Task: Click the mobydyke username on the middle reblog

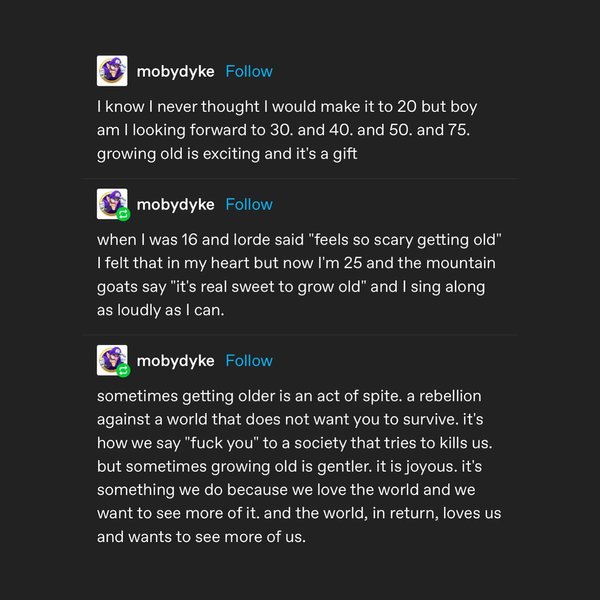Action: (175, 204)
